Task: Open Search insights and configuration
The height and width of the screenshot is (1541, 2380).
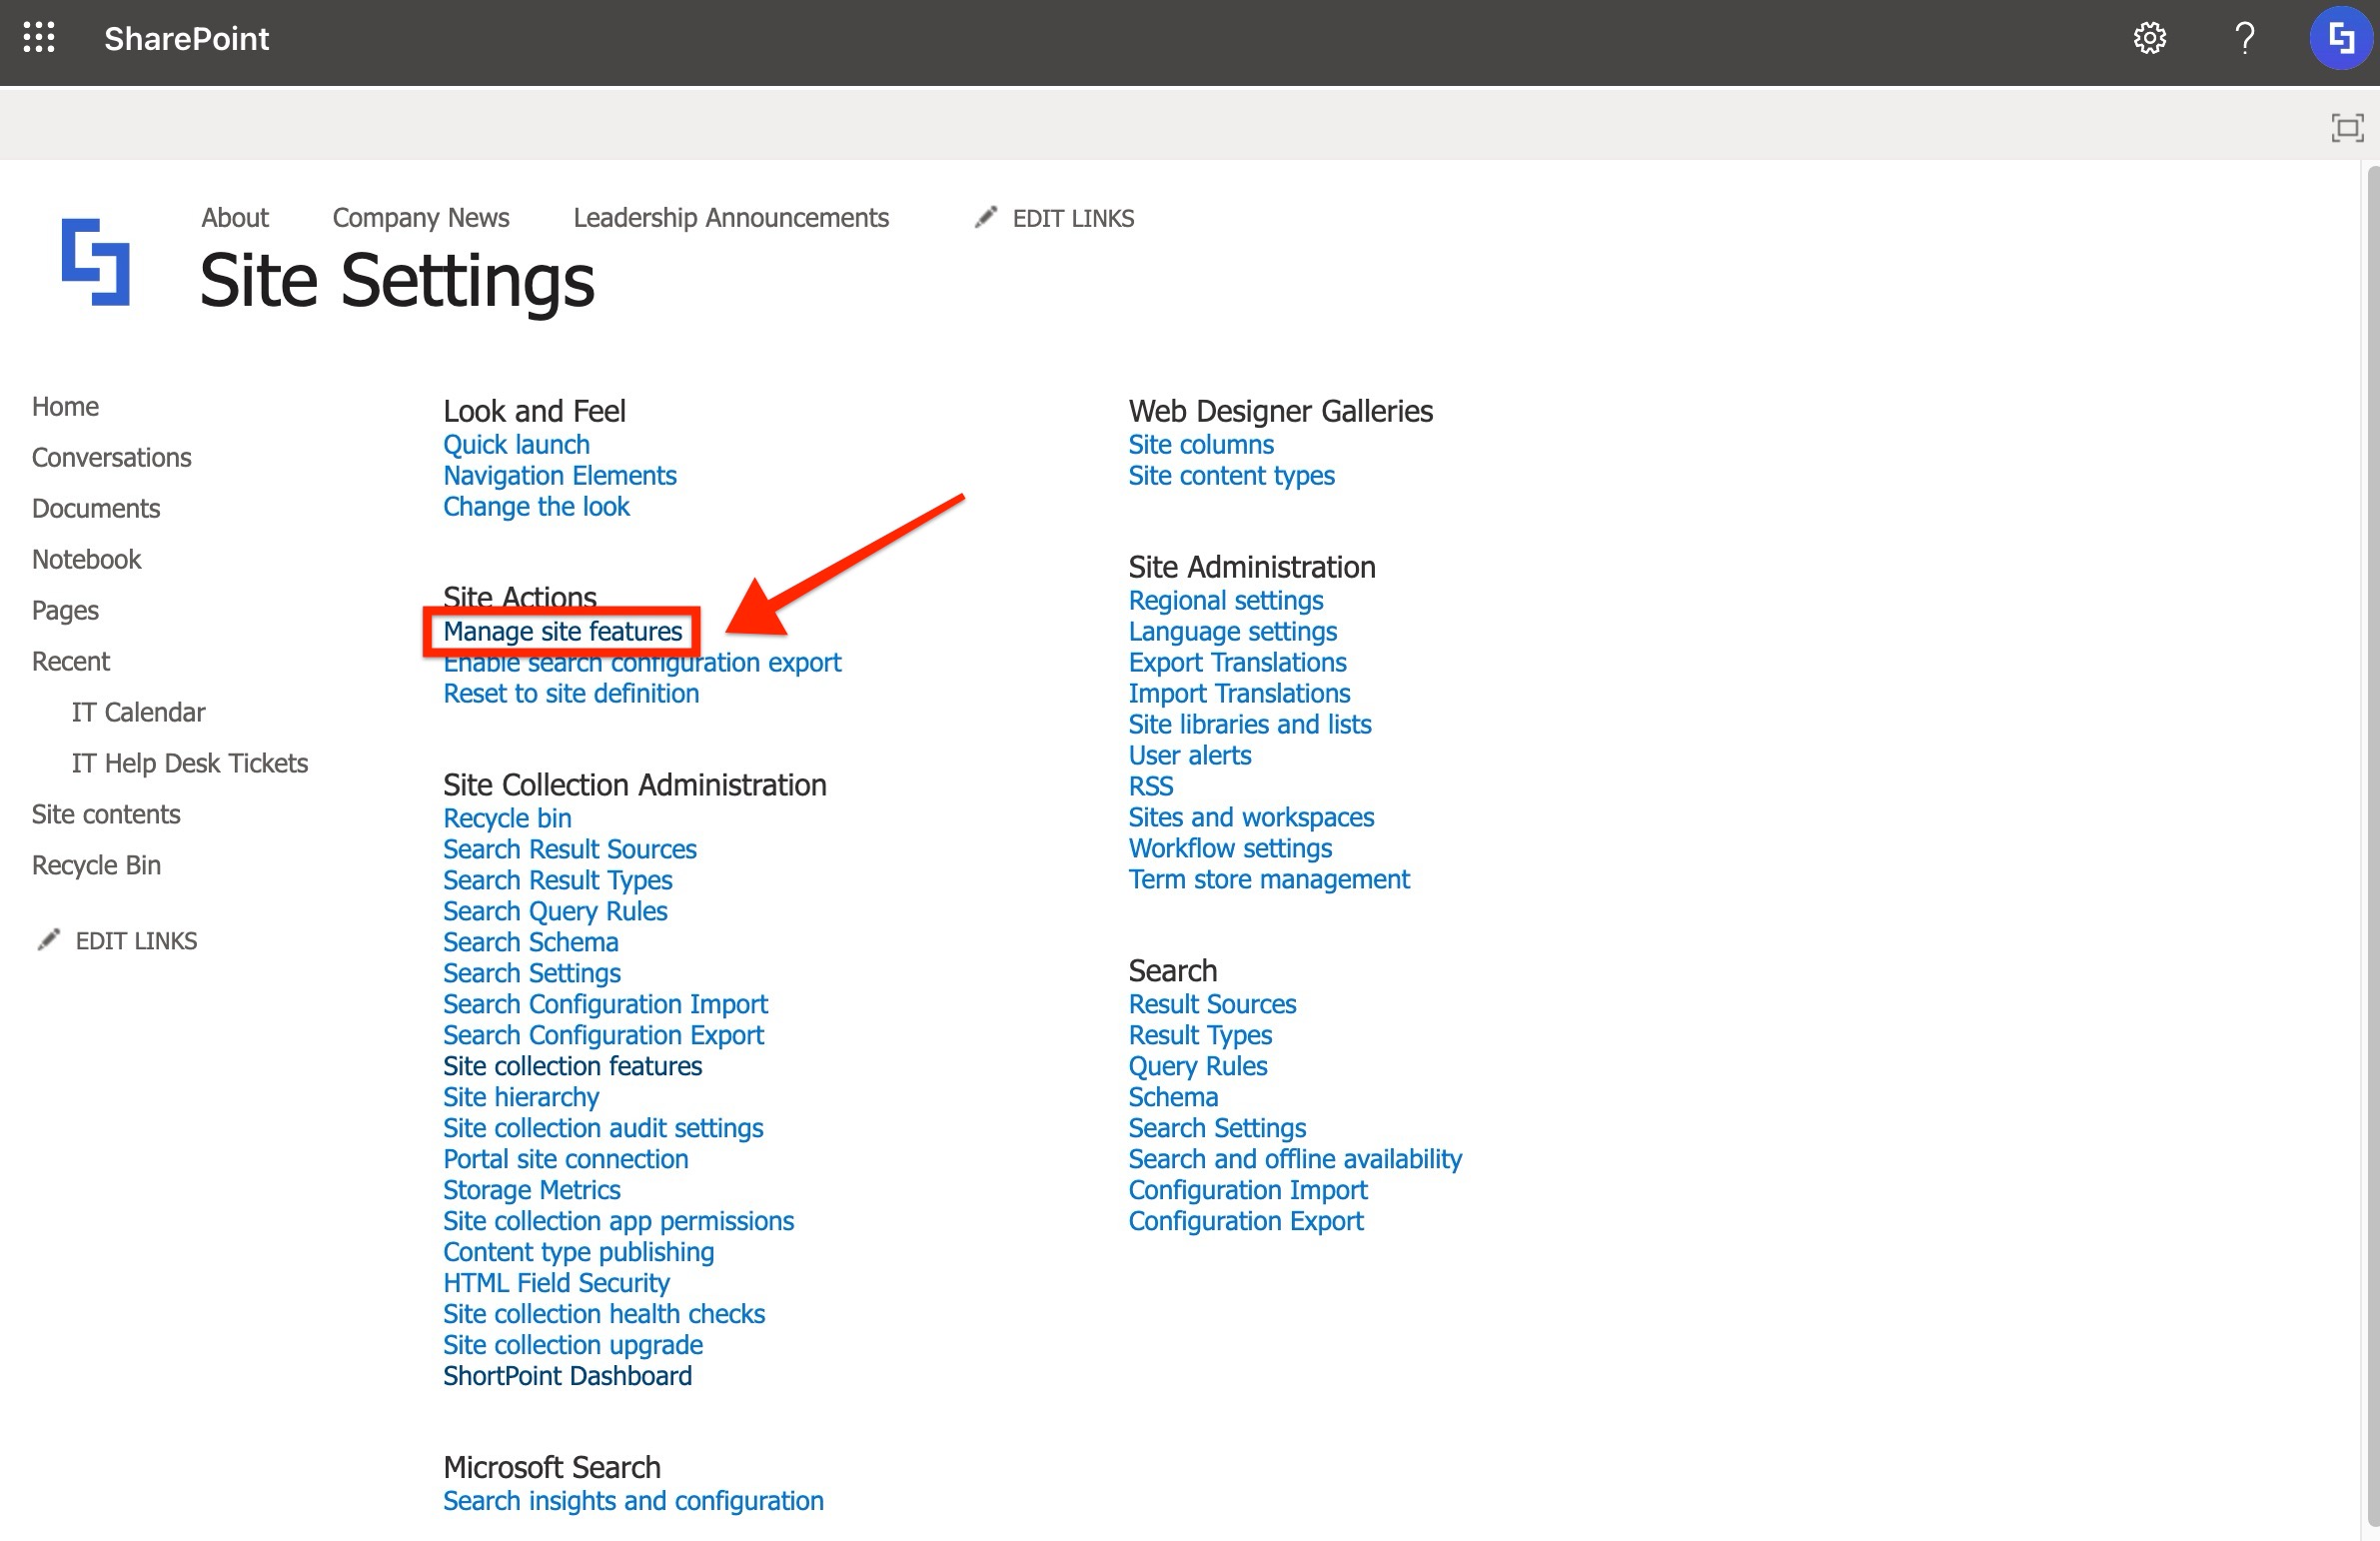Action: pyautogui.click(x=633, y=1501)
